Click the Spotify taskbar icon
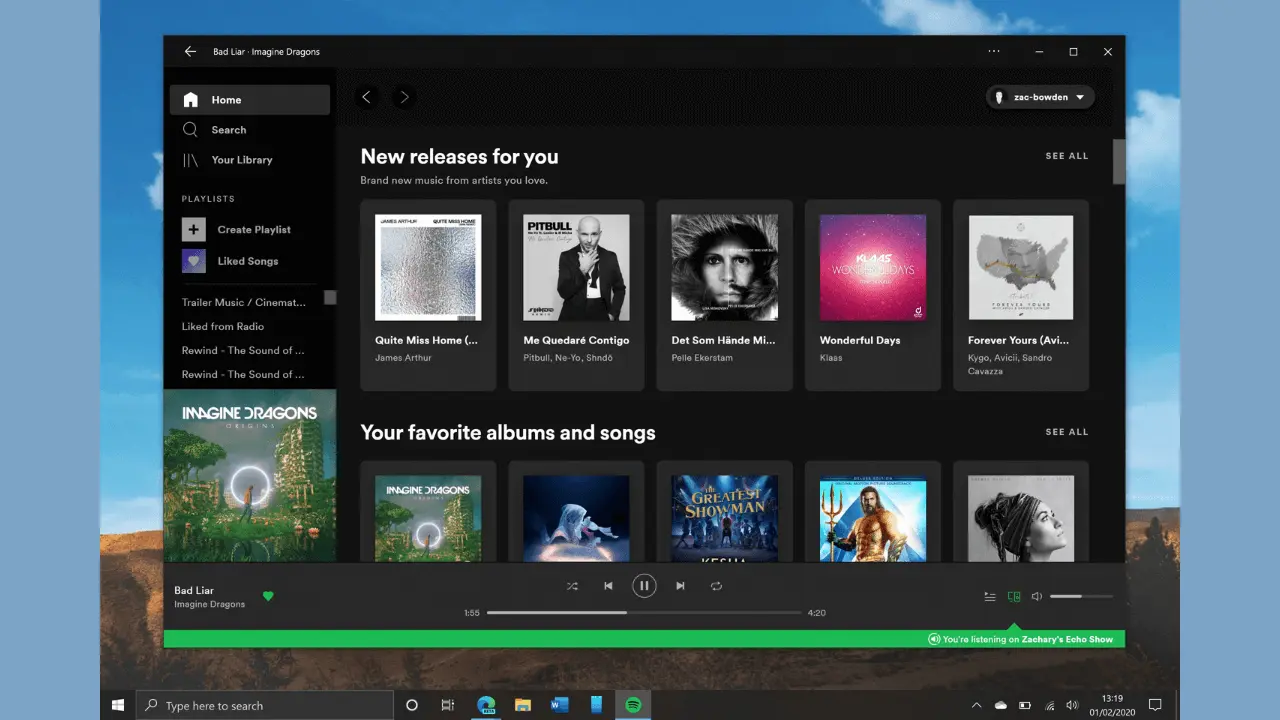The width and height of the screenshot is (1280, 720). 633,705
